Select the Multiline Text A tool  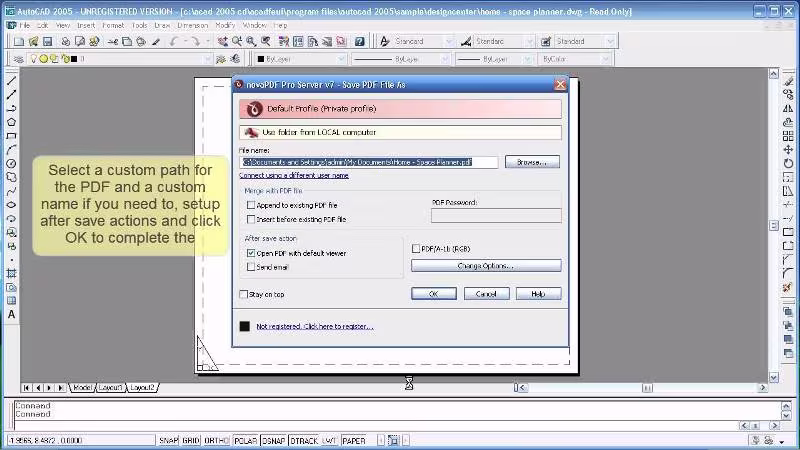[x=11, y=314]
